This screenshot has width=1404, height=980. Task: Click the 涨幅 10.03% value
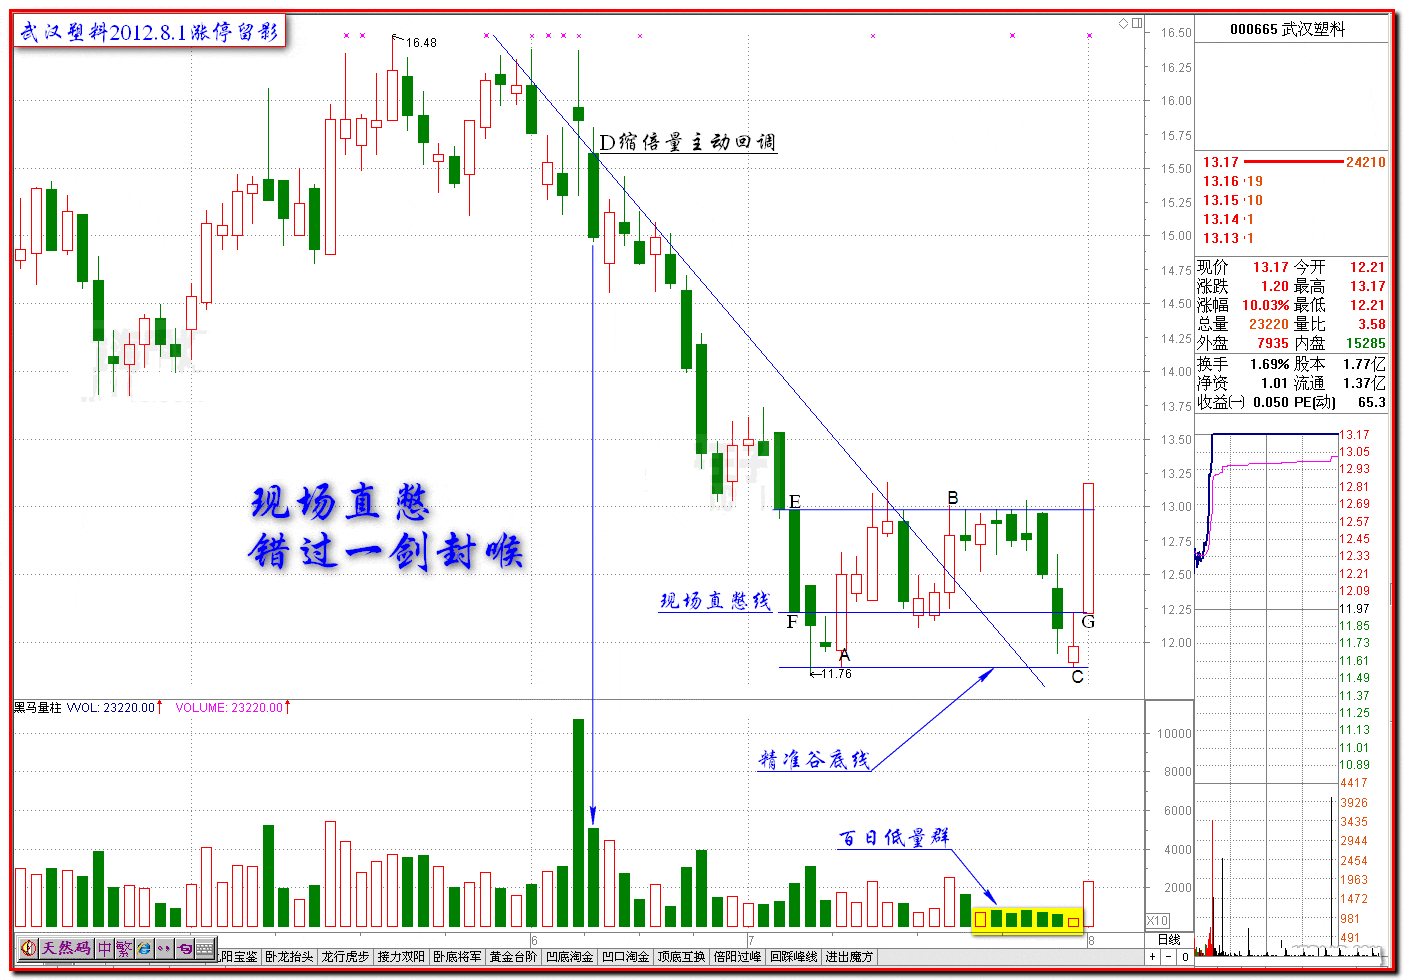tap(1266, 305)
